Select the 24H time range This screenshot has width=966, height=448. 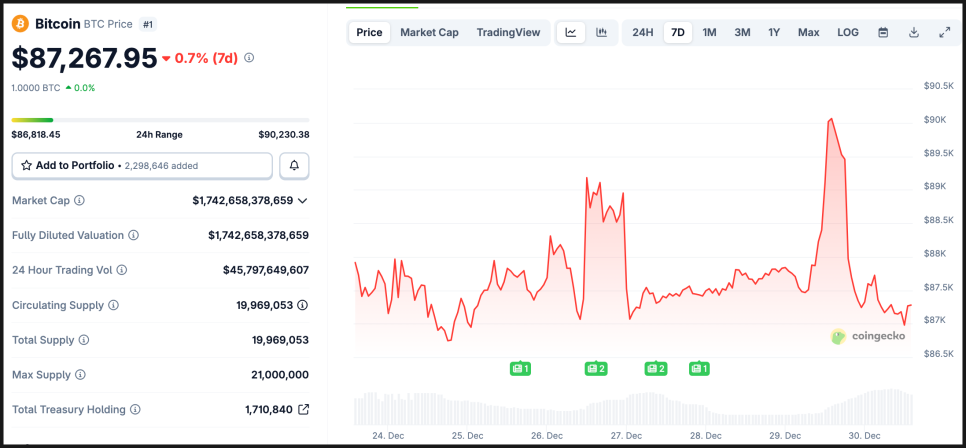643,32
